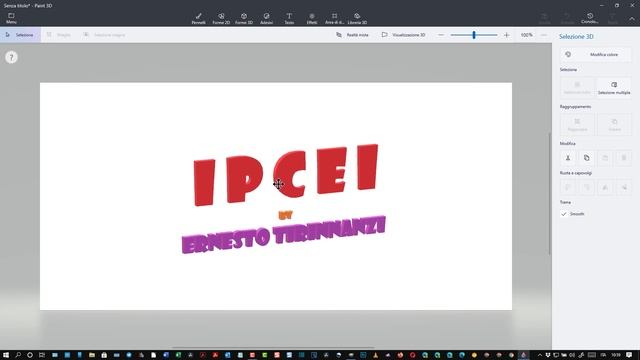Open the Effetti effects panel
This screenshot has height=360, width=640.
(312, 18)
